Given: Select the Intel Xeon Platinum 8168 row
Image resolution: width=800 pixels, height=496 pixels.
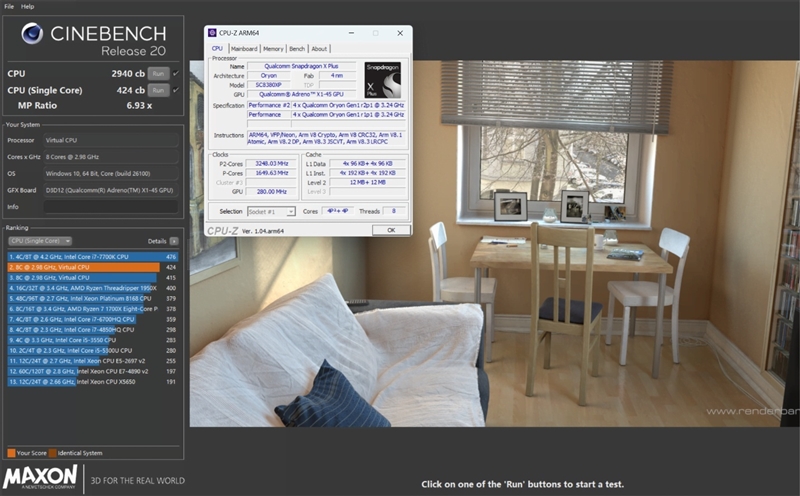Looking at the screenshot, I should coord(92,299).
